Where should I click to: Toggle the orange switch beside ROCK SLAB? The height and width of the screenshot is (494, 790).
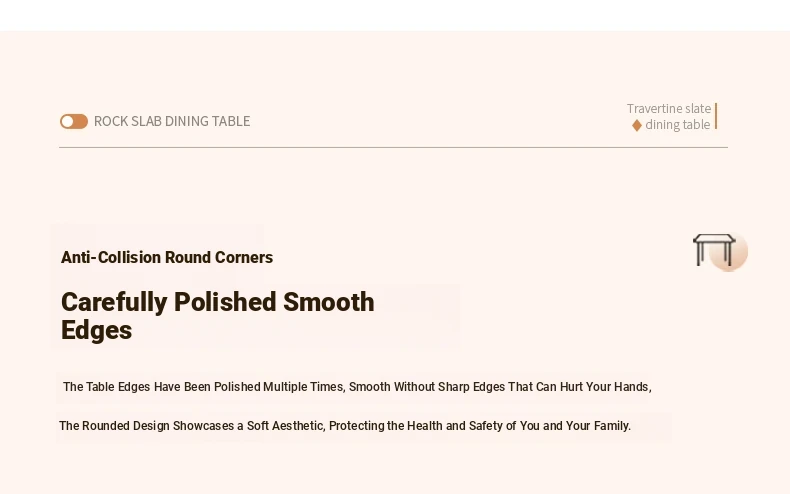pyautogui.click(x=74, y=121)
